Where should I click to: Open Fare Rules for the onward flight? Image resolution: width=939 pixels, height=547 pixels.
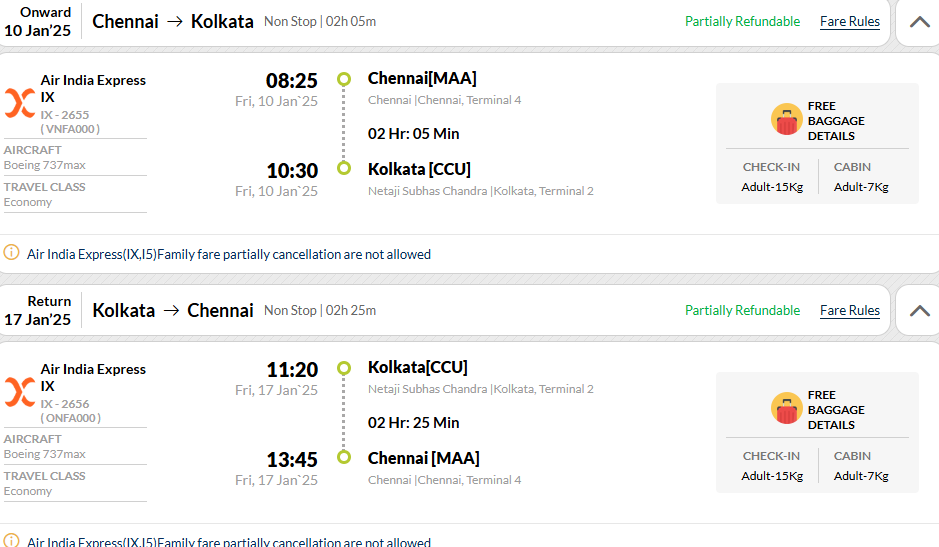coord(850,22)
